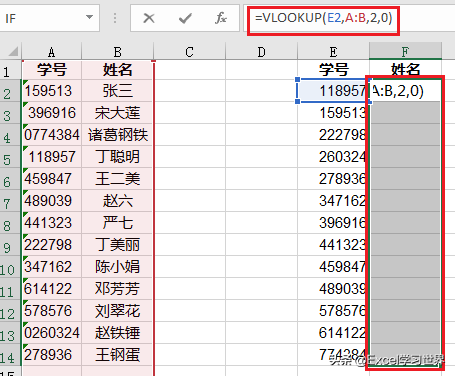Screen dimensions: 455x376
Task: Click the name 王二美
Action: tap(118, 179)
